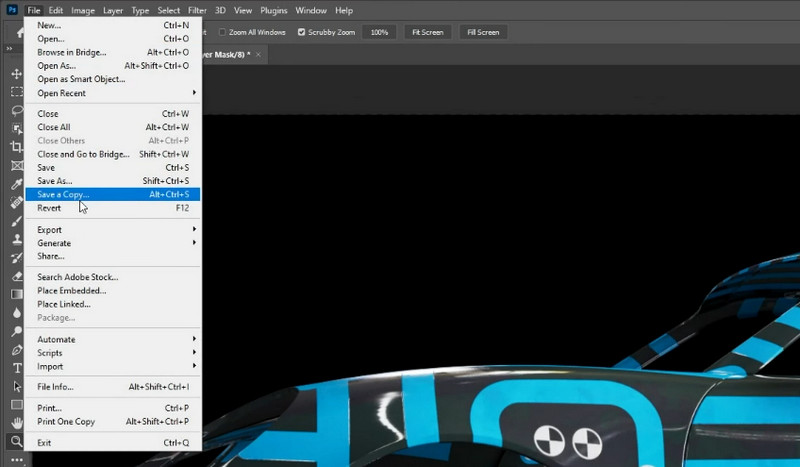Choose Open as Smart Object... entry

pos(113,79)
